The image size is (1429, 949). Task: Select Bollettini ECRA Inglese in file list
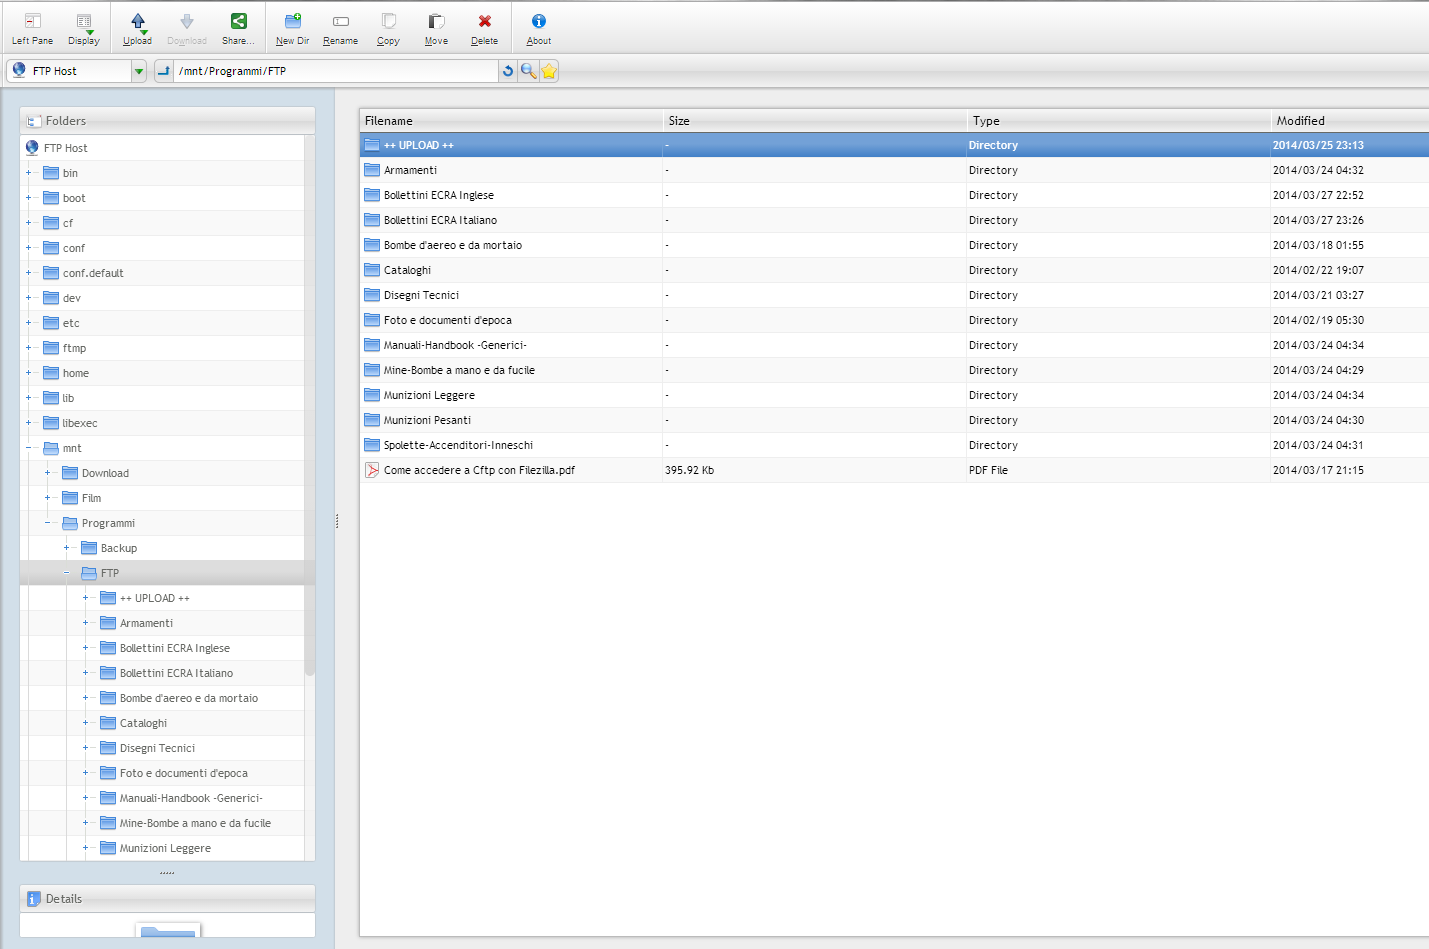point(894,195)
